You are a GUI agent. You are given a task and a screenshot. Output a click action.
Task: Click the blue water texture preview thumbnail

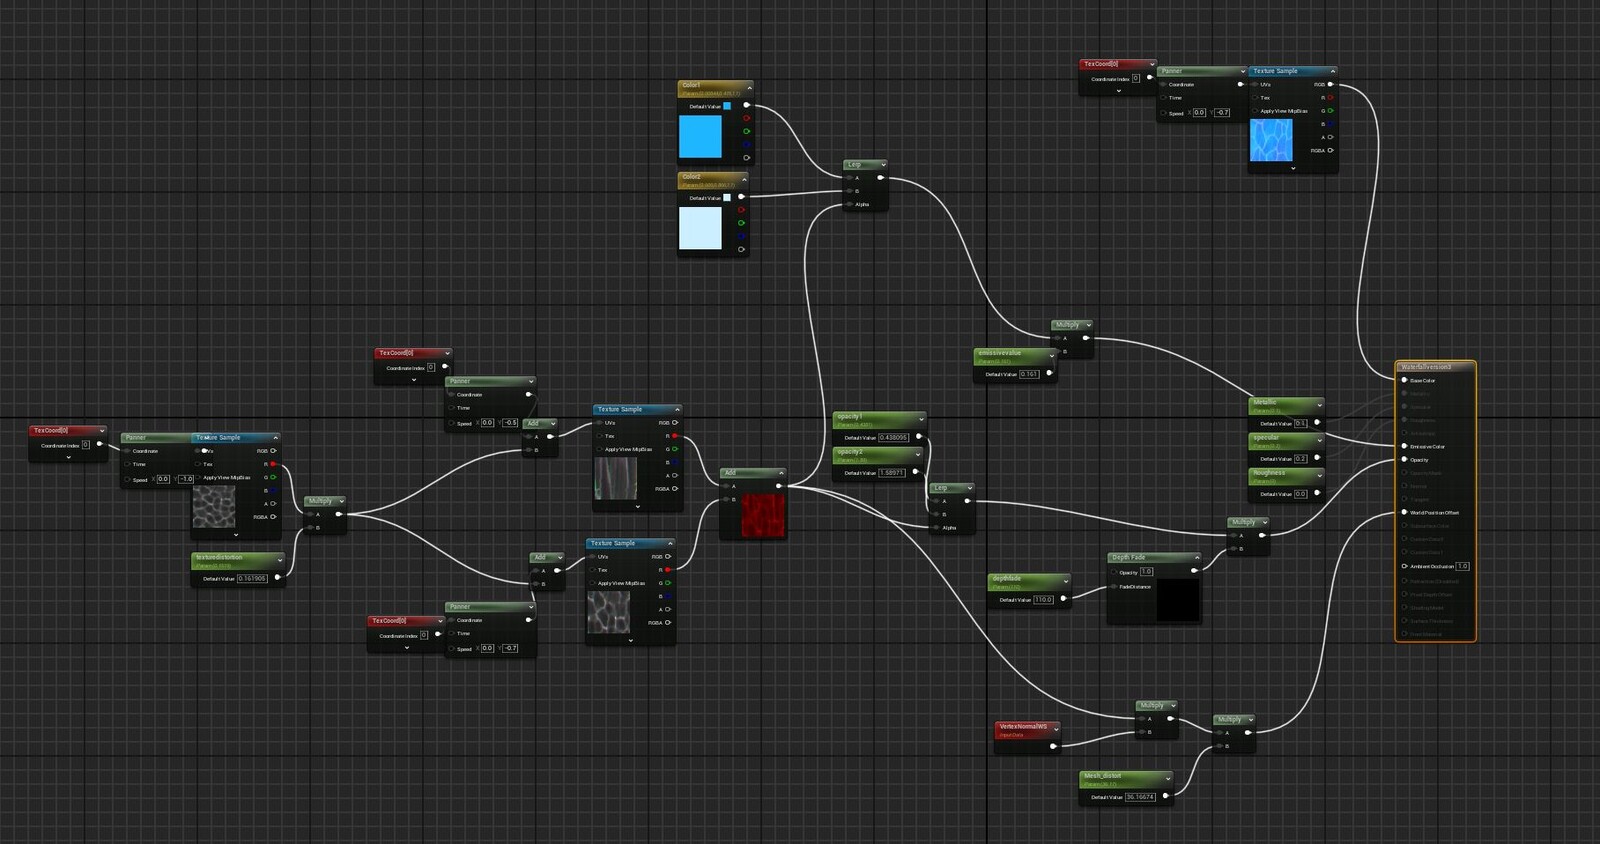click(x=1271, y=140)
